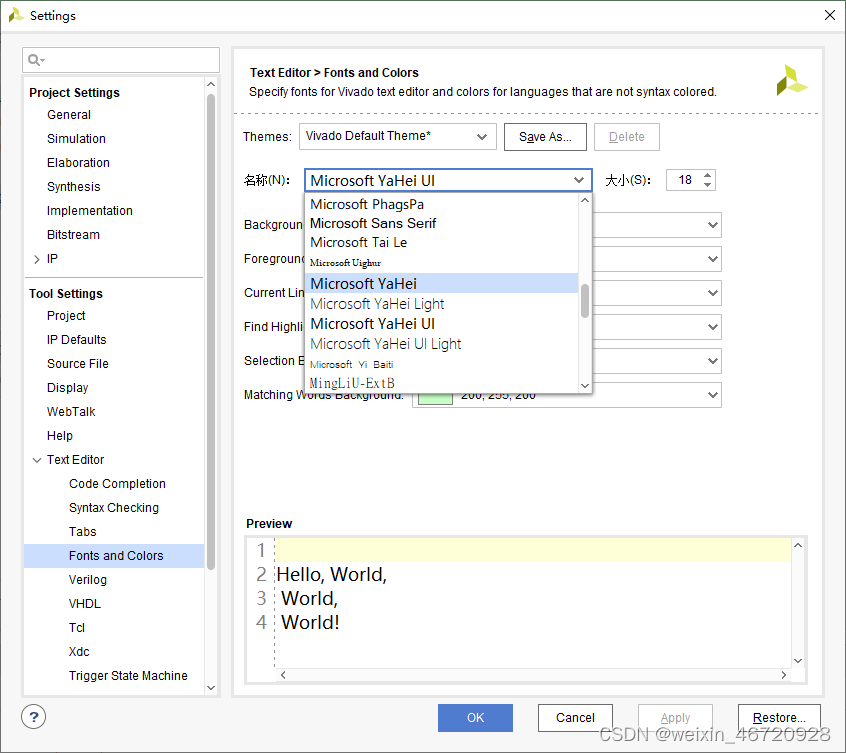
Task: Click preview pane scroll down arrow
Action: [x=798, y=661]
